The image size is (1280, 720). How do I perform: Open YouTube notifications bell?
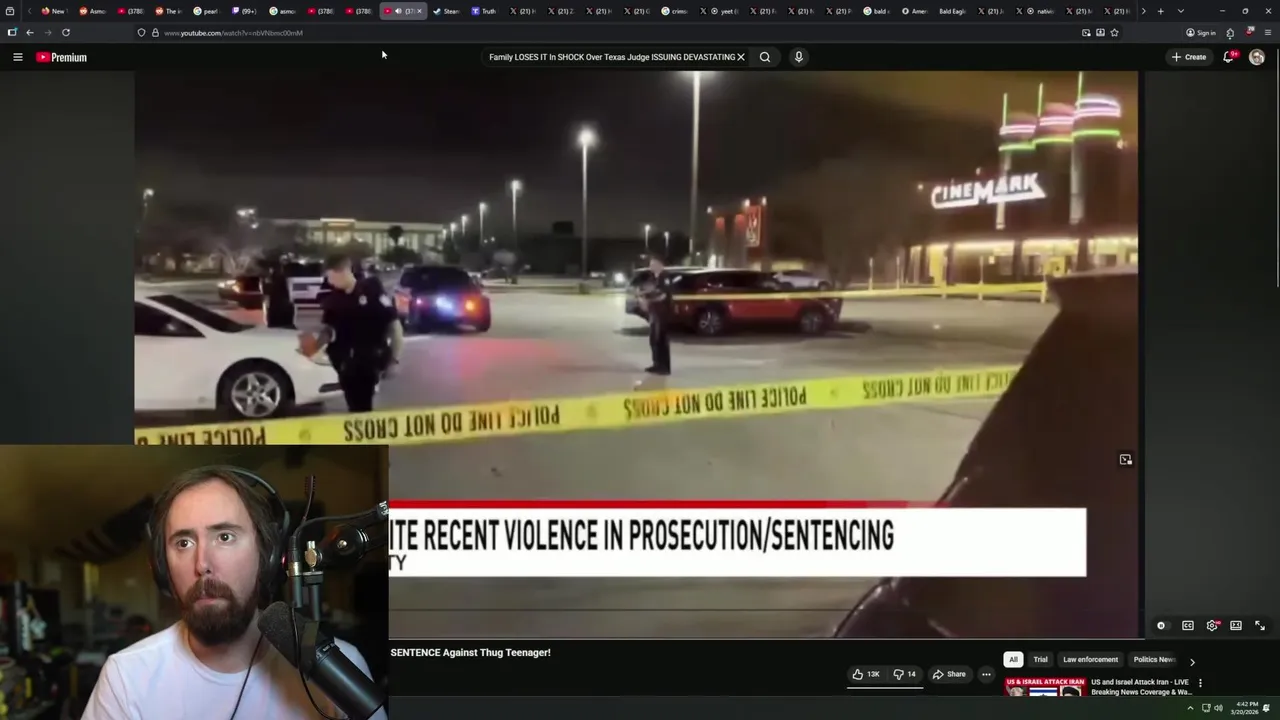pyautogui.click(x=1229, y=57)
